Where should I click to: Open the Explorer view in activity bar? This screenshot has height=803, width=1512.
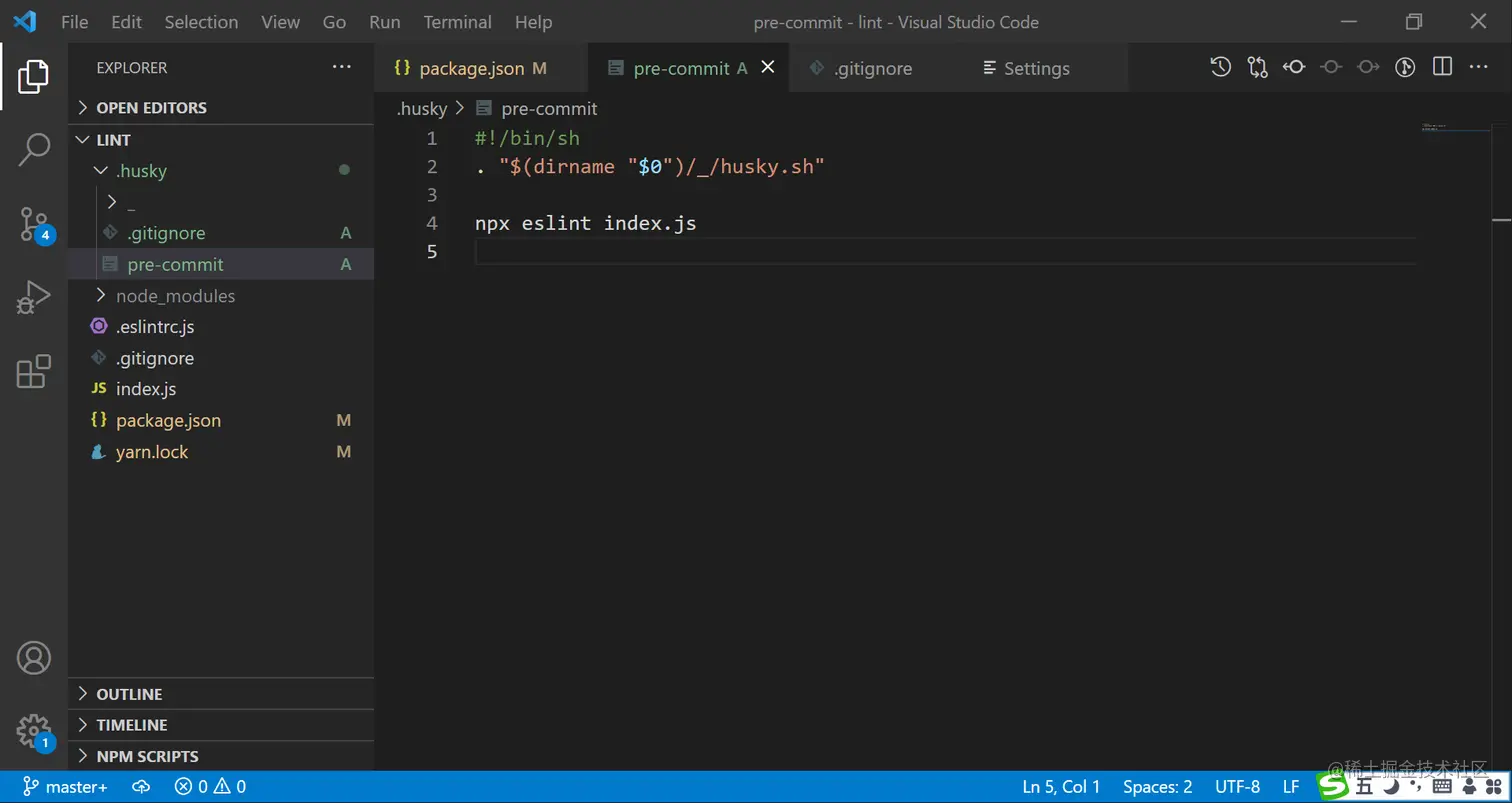point(33,76)
